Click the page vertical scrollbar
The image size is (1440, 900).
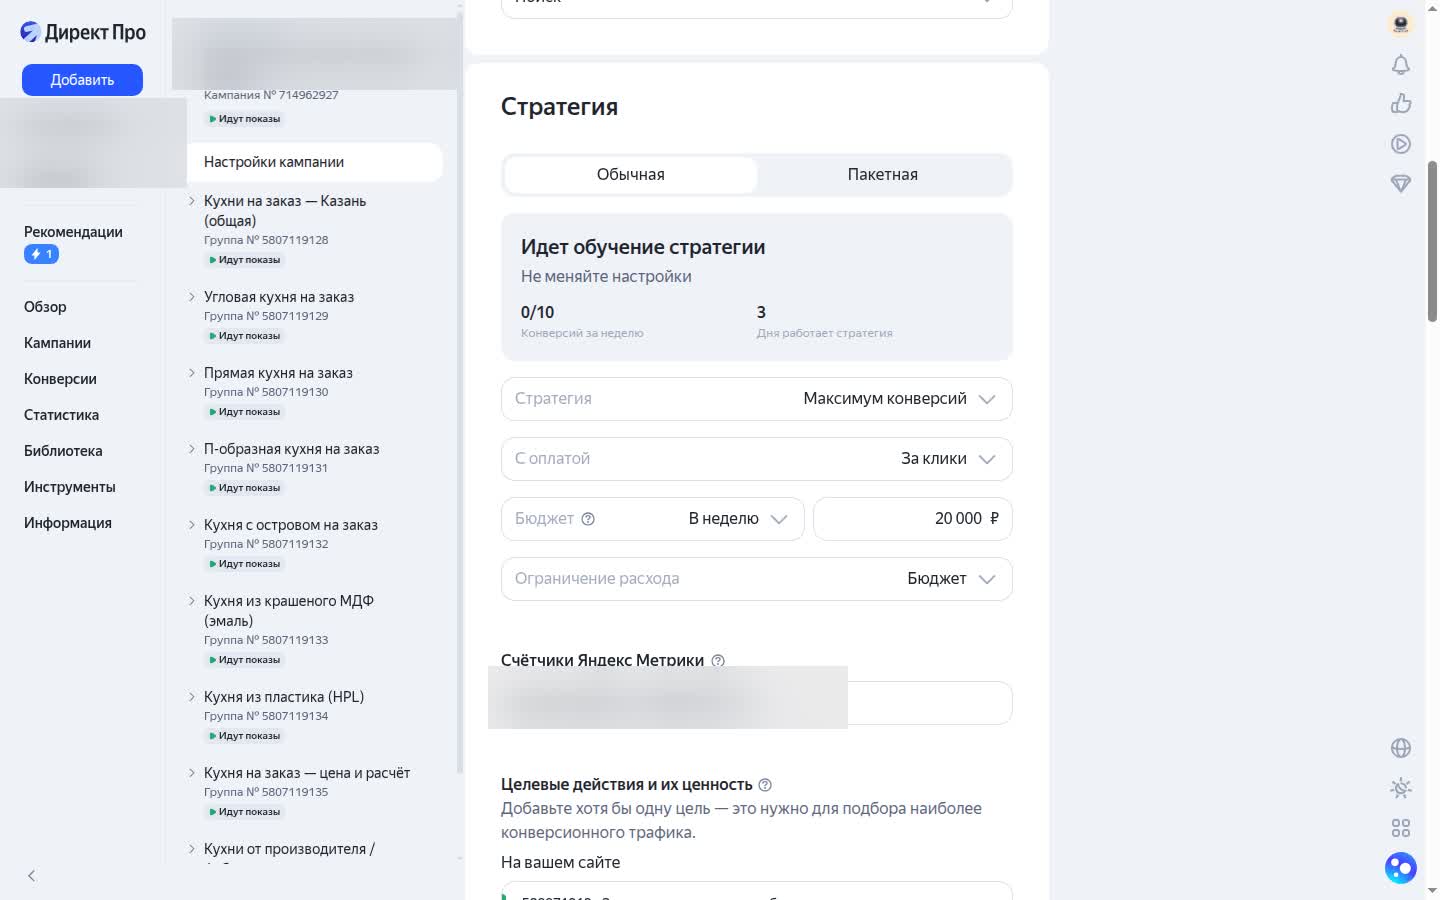1432,240
